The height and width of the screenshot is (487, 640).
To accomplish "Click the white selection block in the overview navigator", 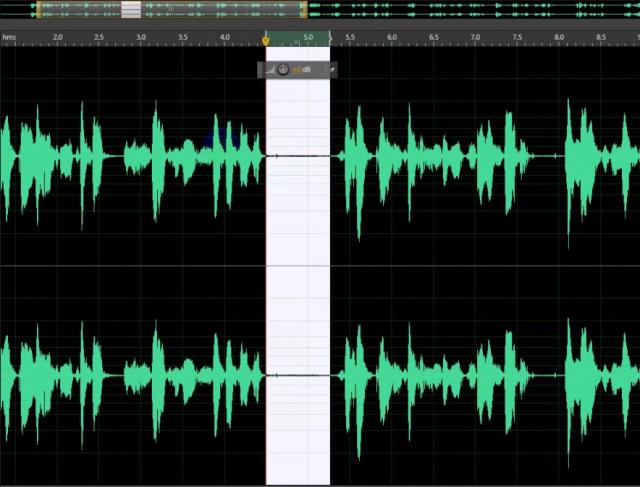I will (x=131, y=10).
